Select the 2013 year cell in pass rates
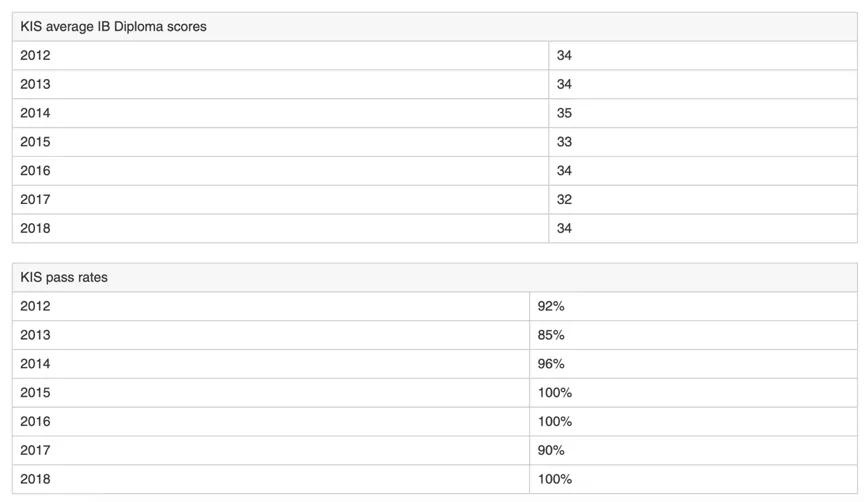This screenshot has height=502, width=864. [271, 335]
